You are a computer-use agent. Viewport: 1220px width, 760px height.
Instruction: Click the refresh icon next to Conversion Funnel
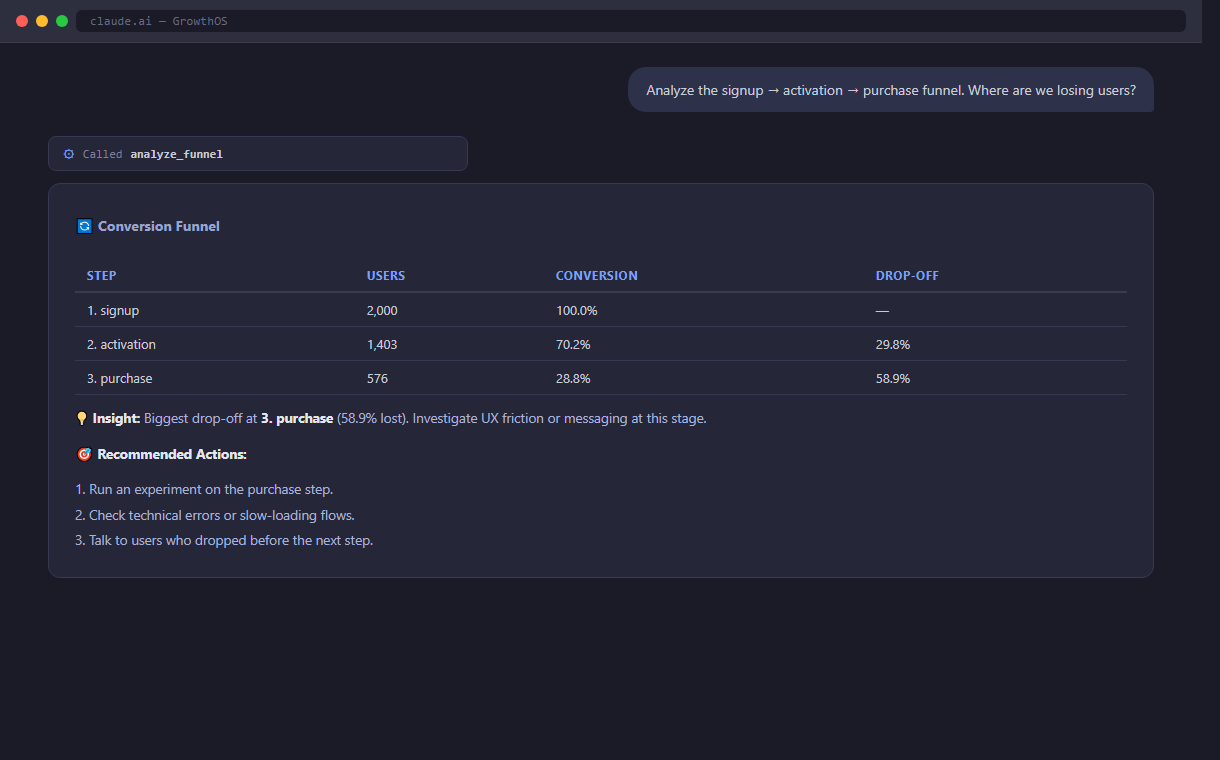click(x=84, y=226)
